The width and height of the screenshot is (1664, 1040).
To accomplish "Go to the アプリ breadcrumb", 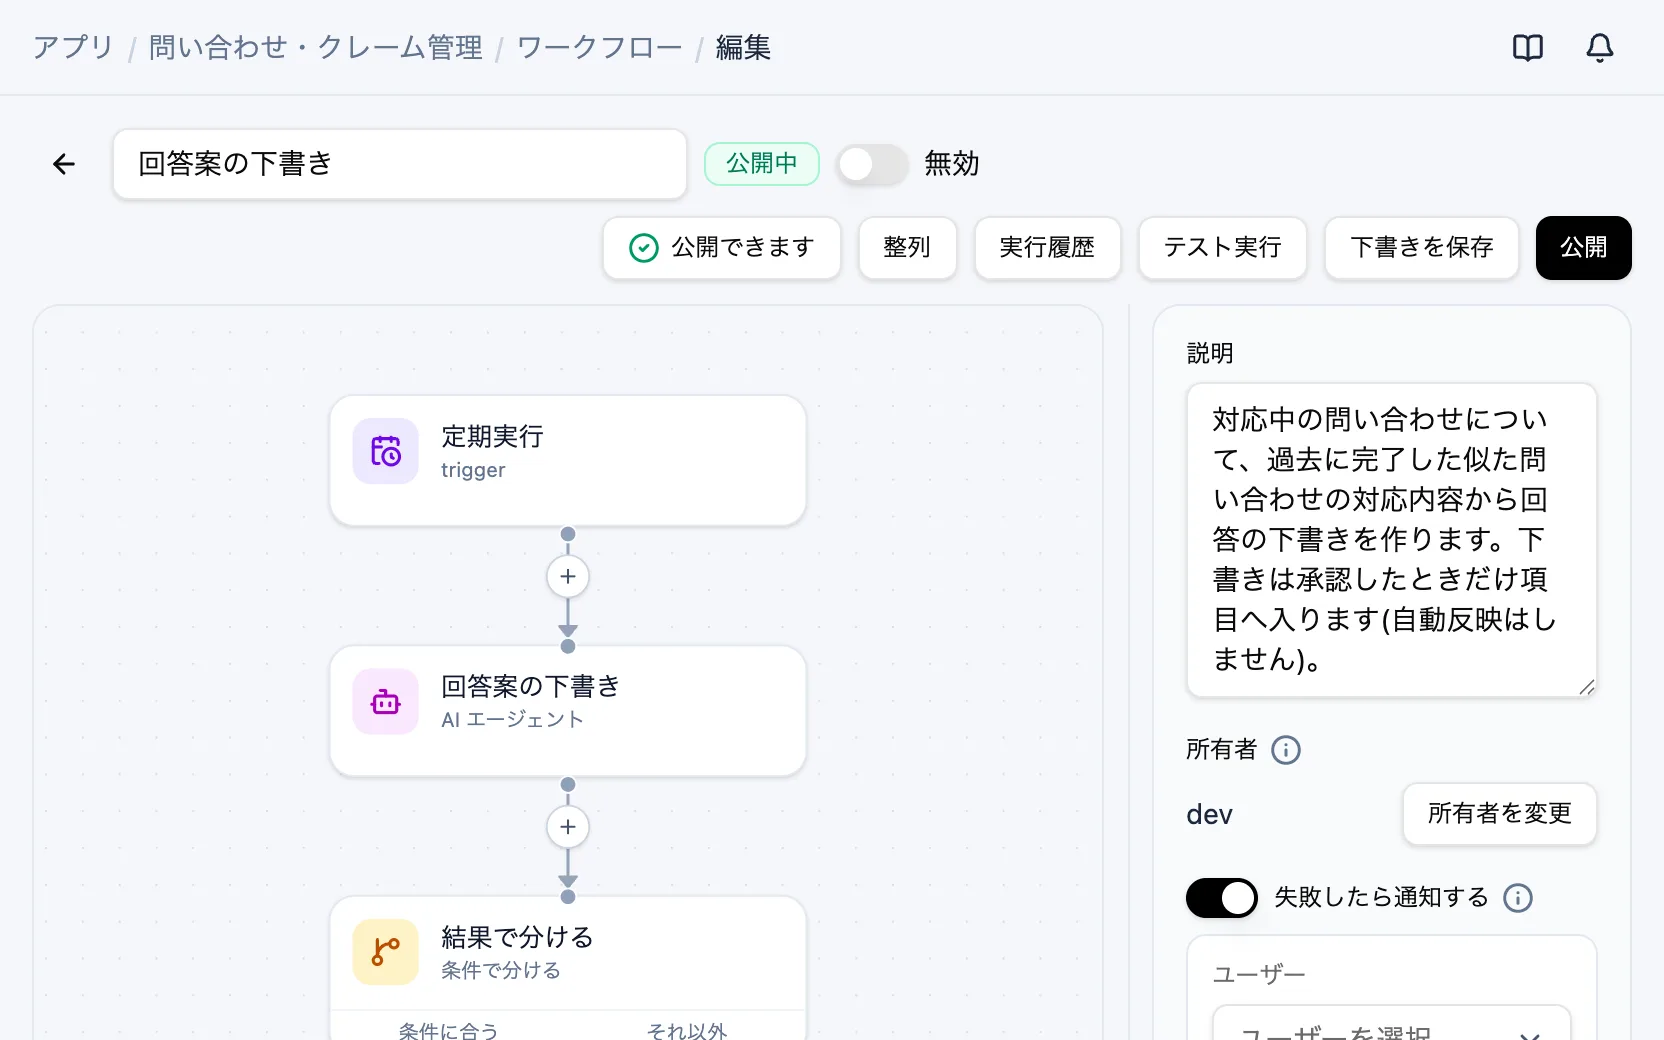I will point(73,47).
